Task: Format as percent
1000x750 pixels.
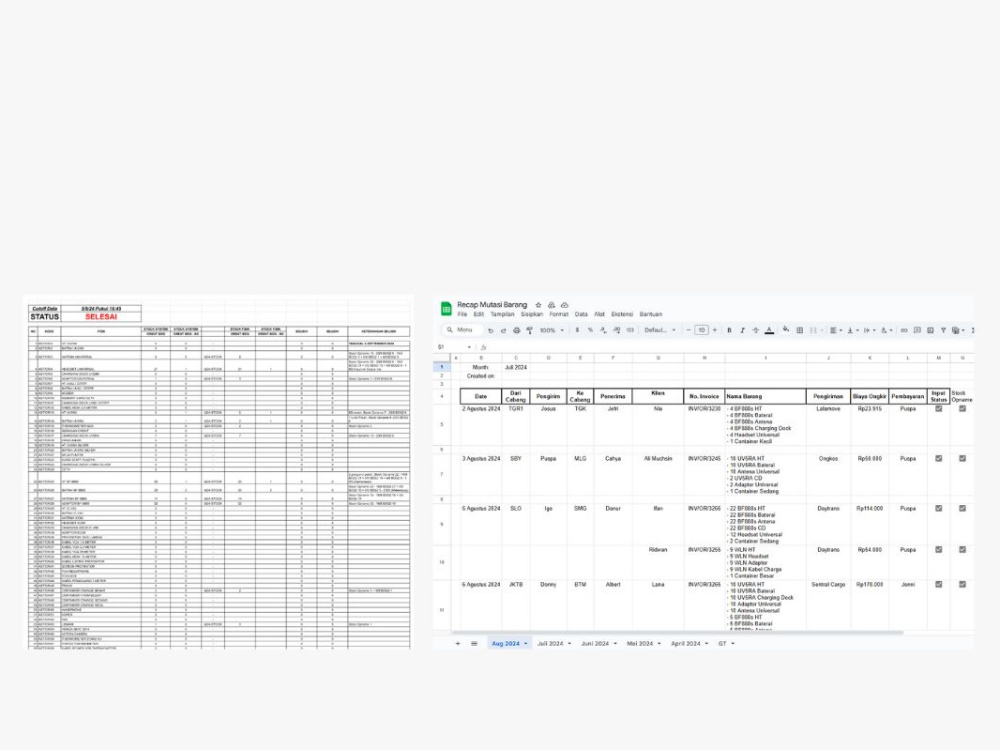Action: tap(590, 330)
